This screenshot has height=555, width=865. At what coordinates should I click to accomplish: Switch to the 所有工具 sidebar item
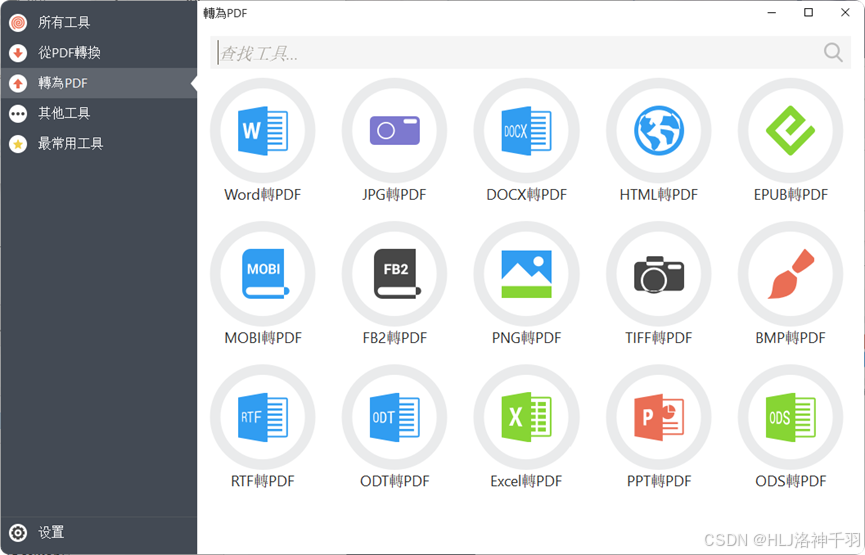click(99, 23)
